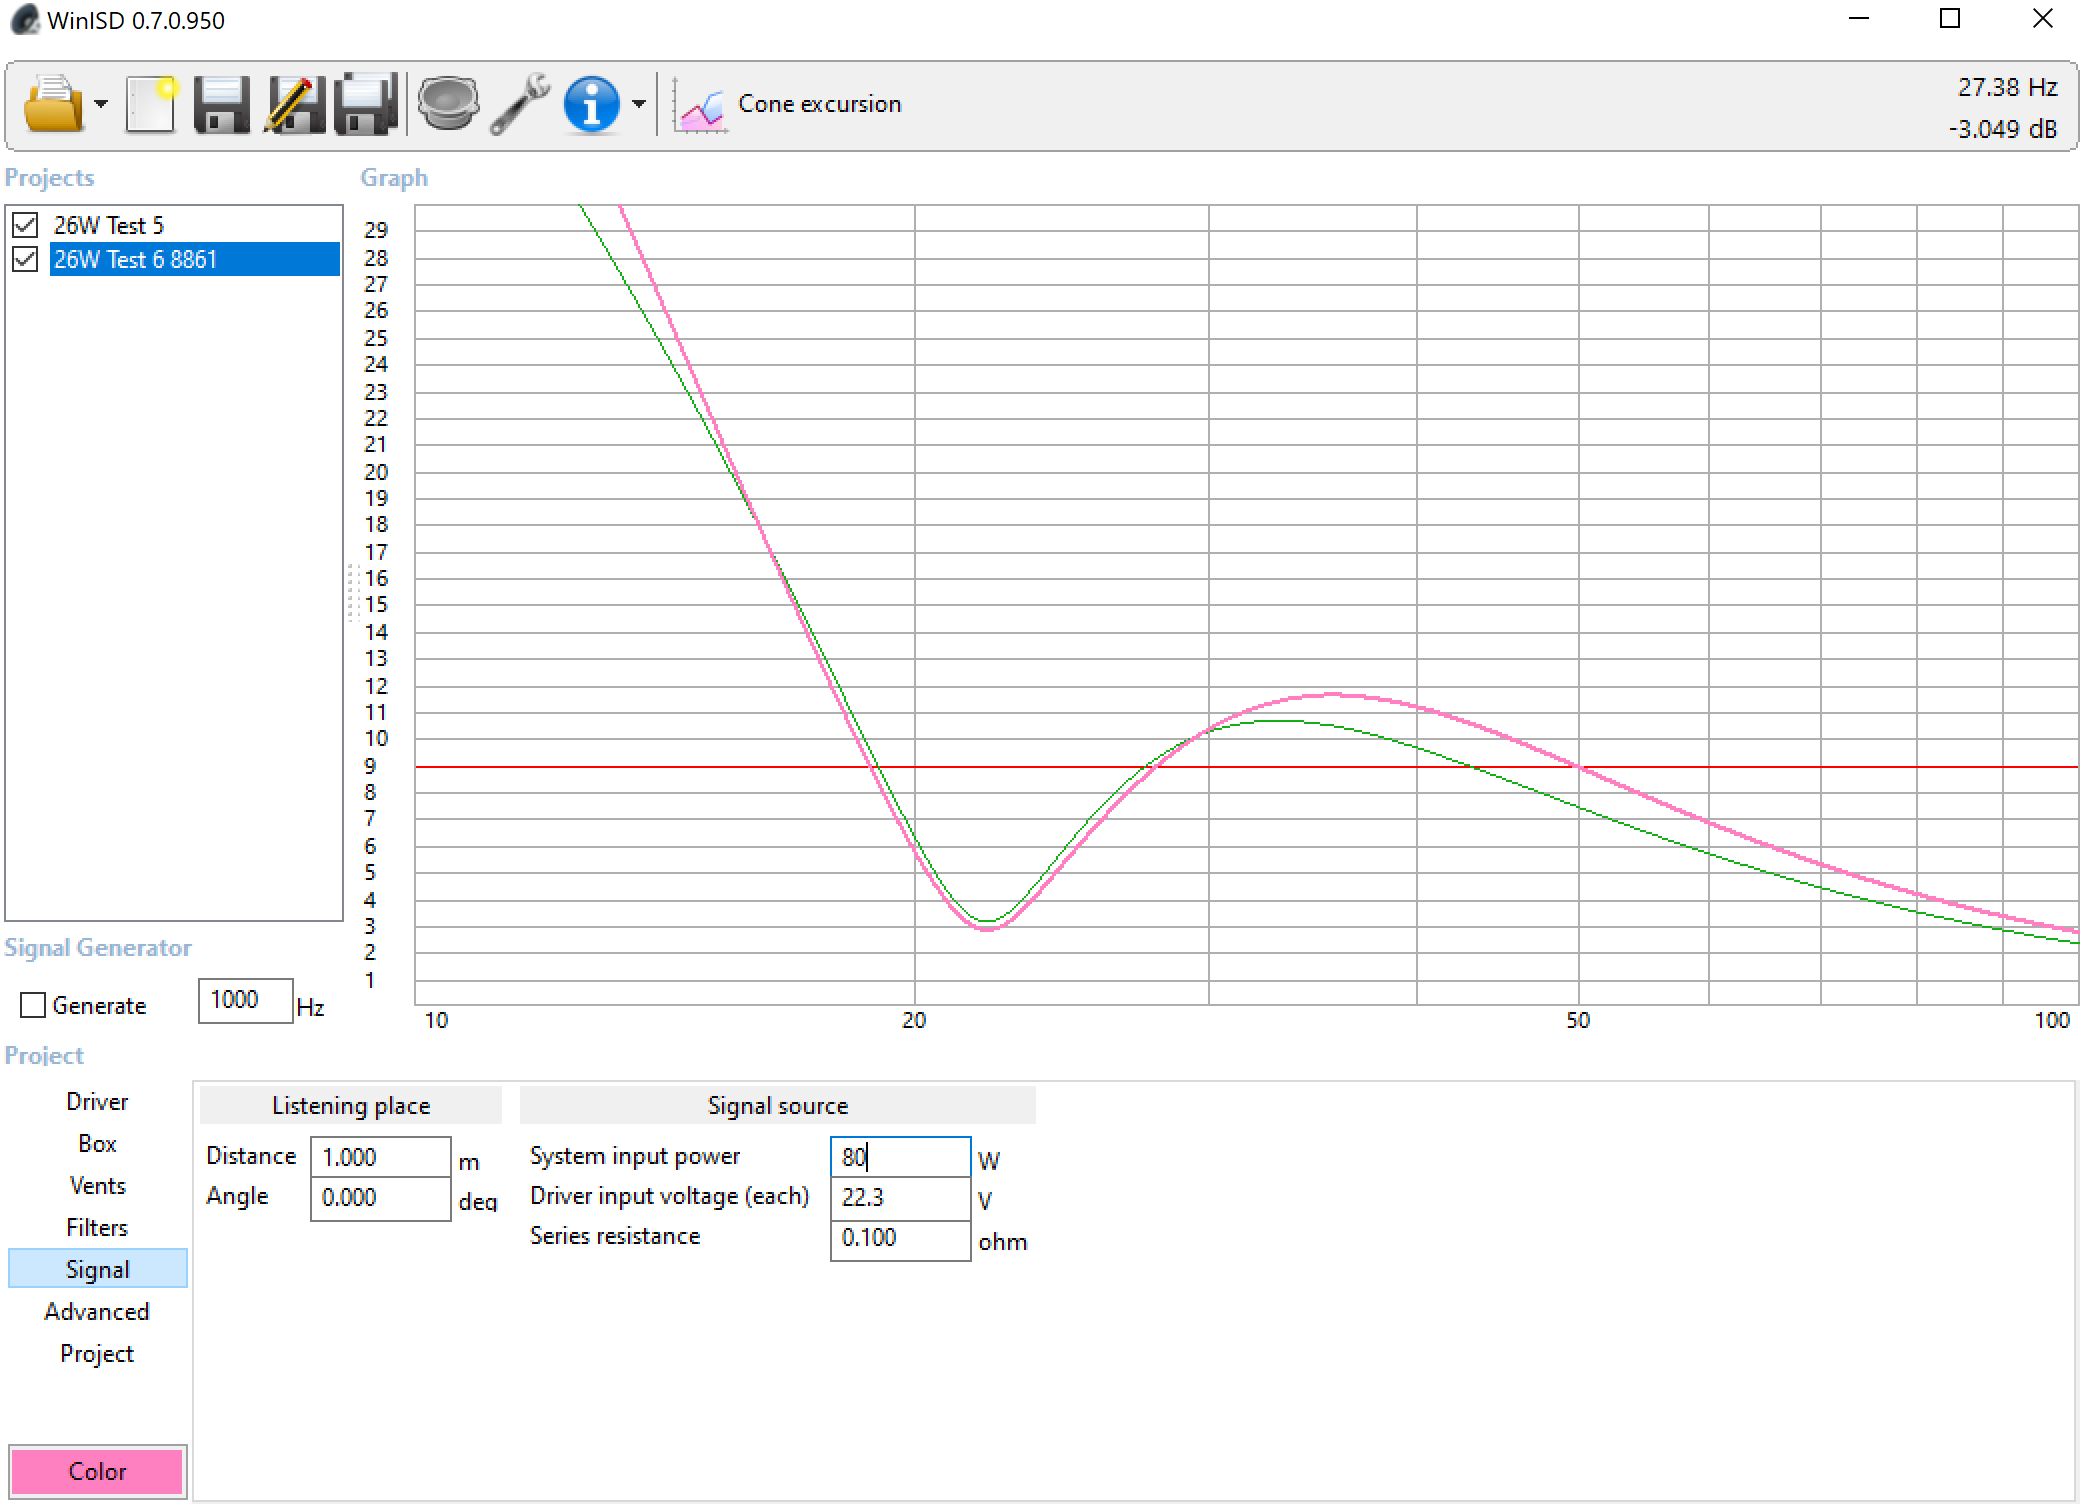Switch to the Box tab
2089x1506 pixels.
pos(97,1143)
